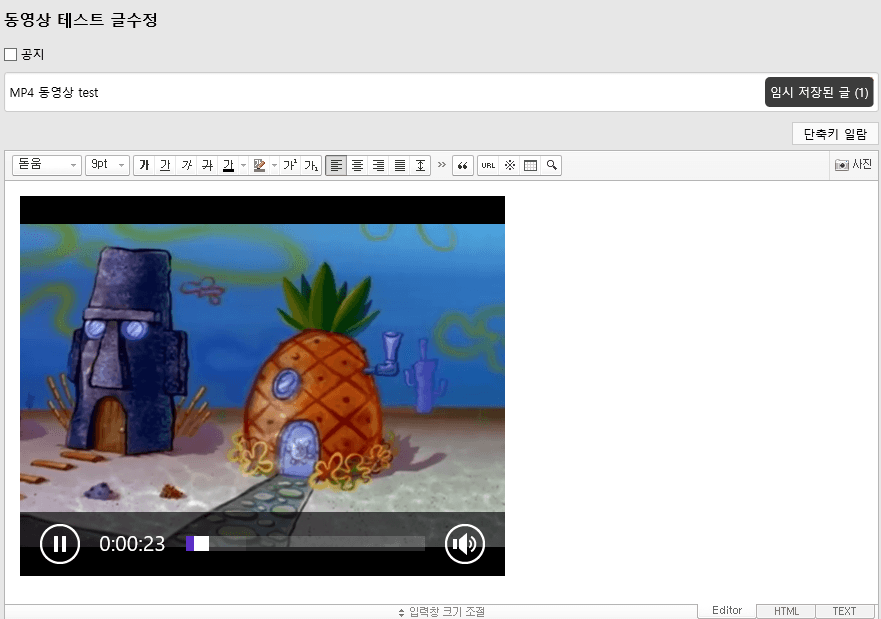Apply superscript formatting
Image resolution: width=881 pixels, height=619 pixels.
pyautogui.click(x=290, y=165)
